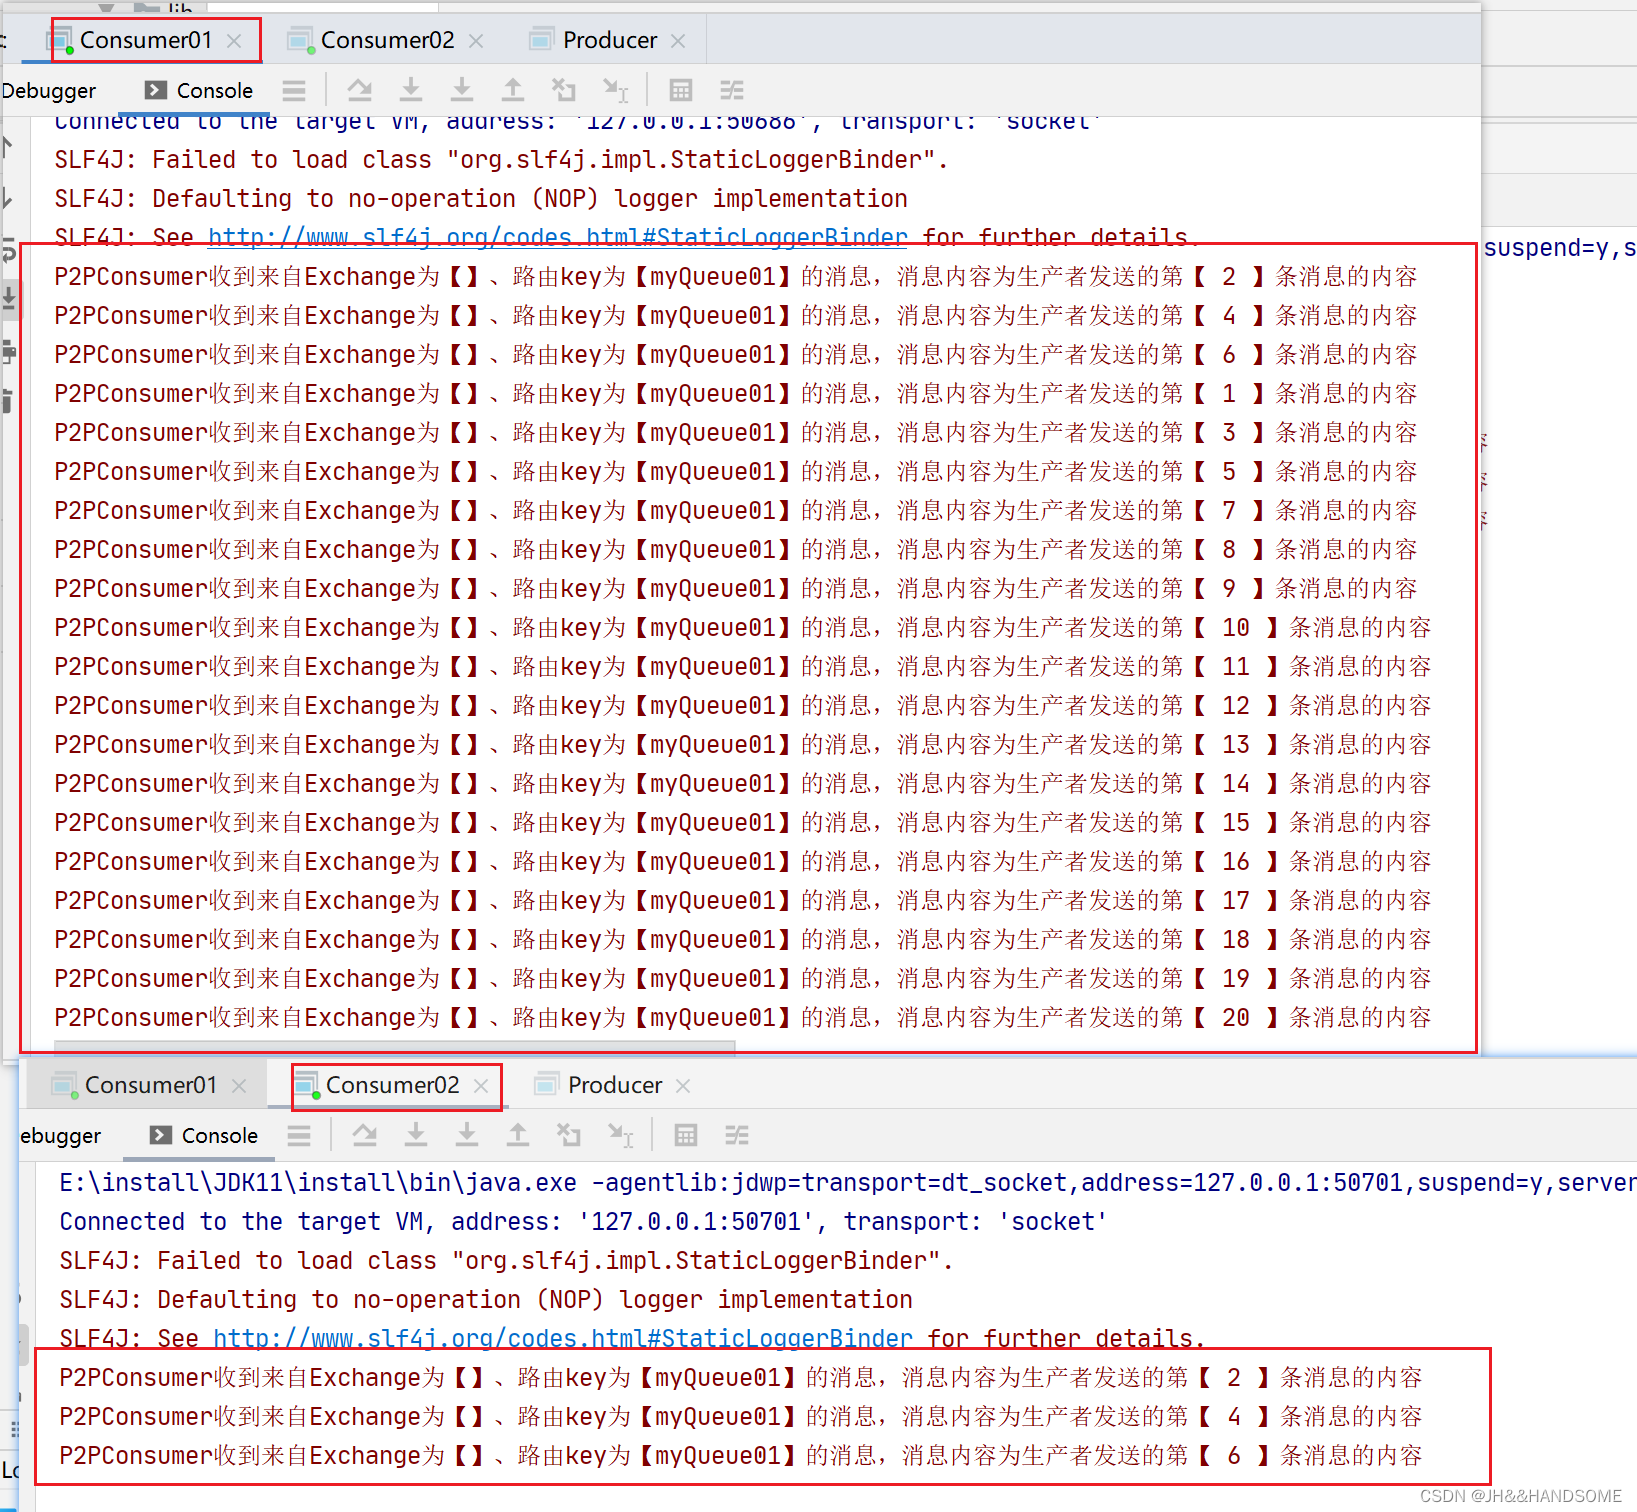1637x1512 pixels.
Task: Click upper console line for message 【 16 】
Action: 743,862
